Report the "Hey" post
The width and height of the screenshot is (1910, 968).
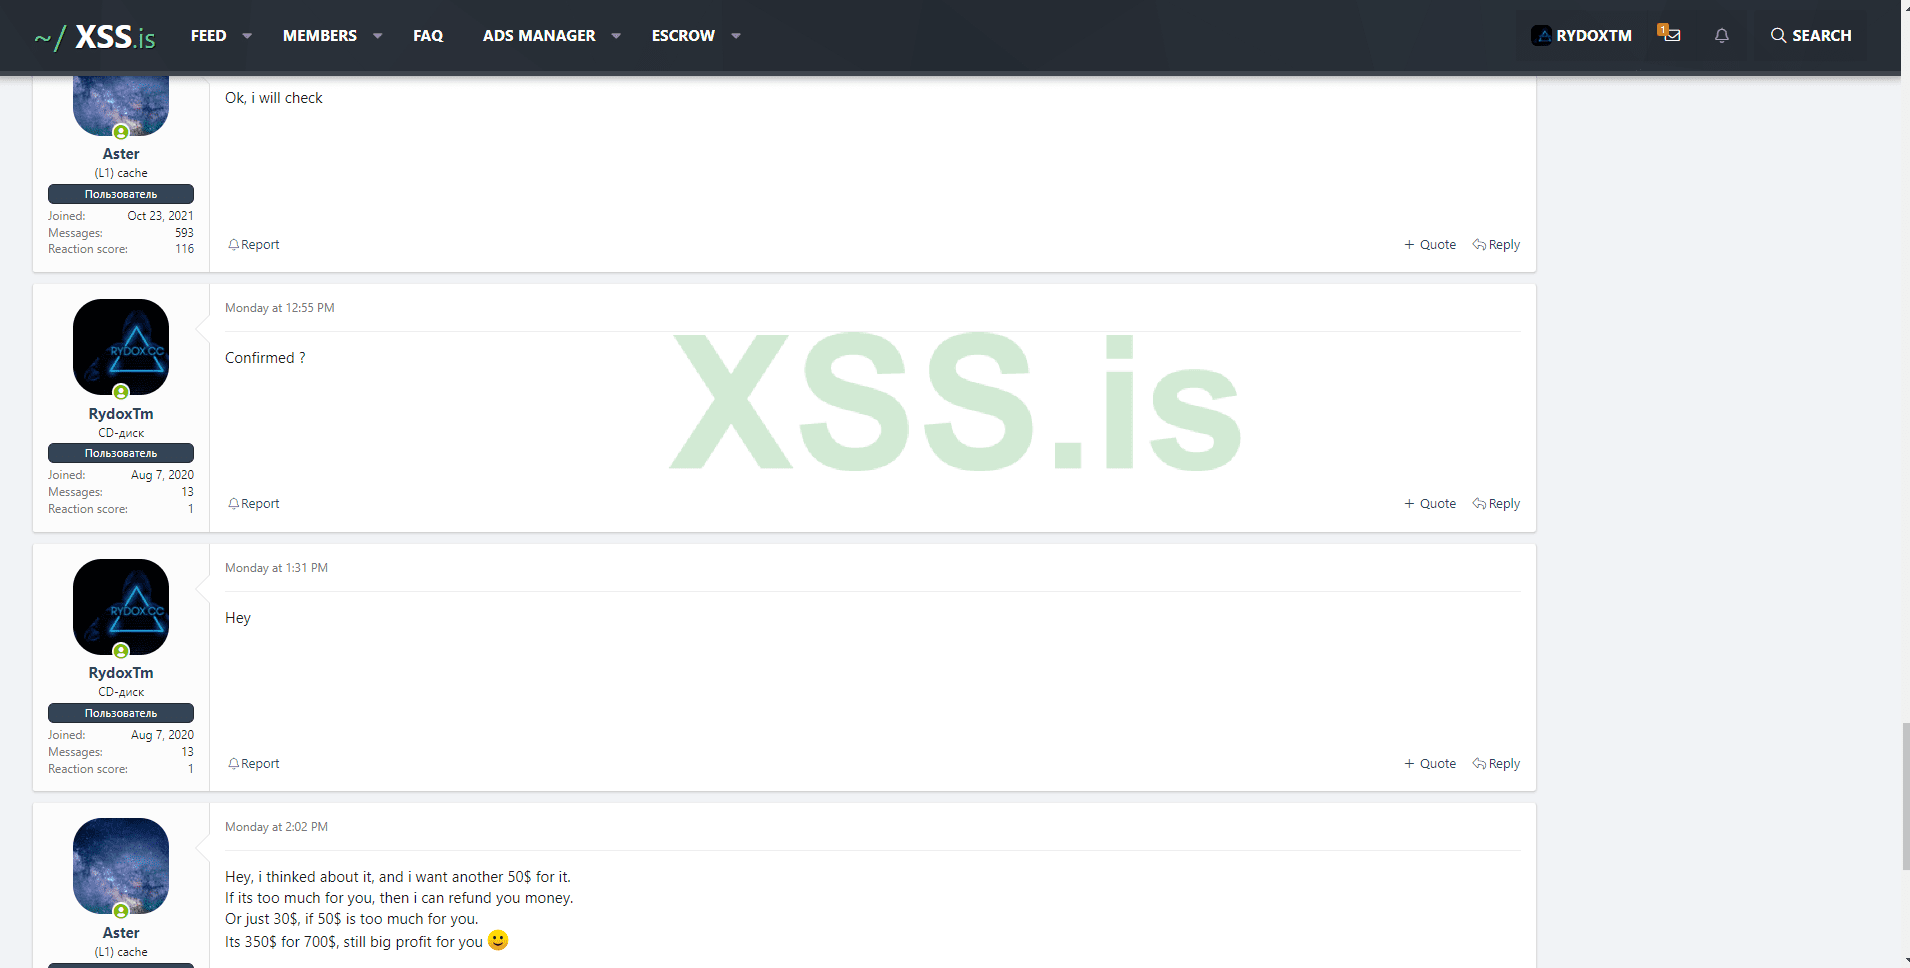[x=254, y=764]
